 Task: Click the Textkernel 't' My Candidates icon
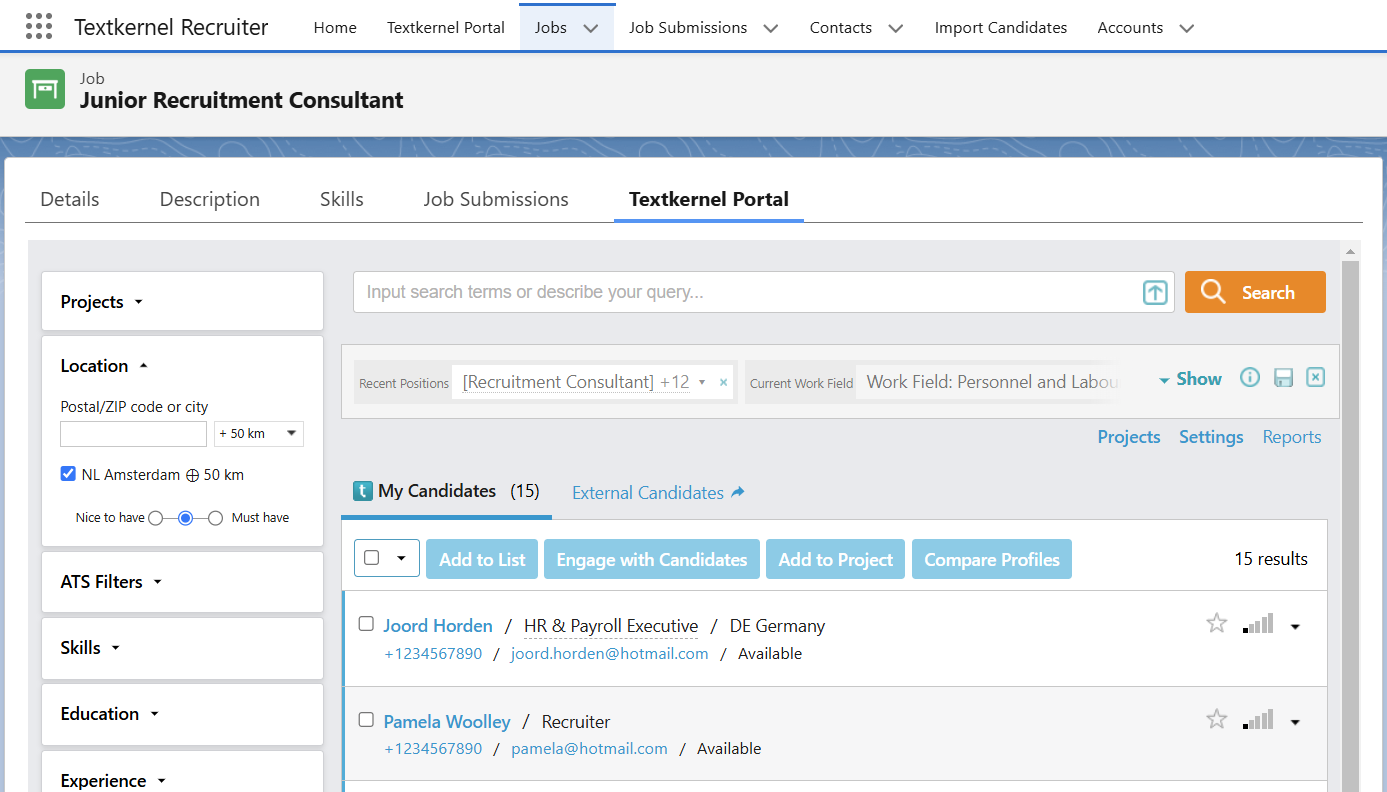click(x=363, y=491)
